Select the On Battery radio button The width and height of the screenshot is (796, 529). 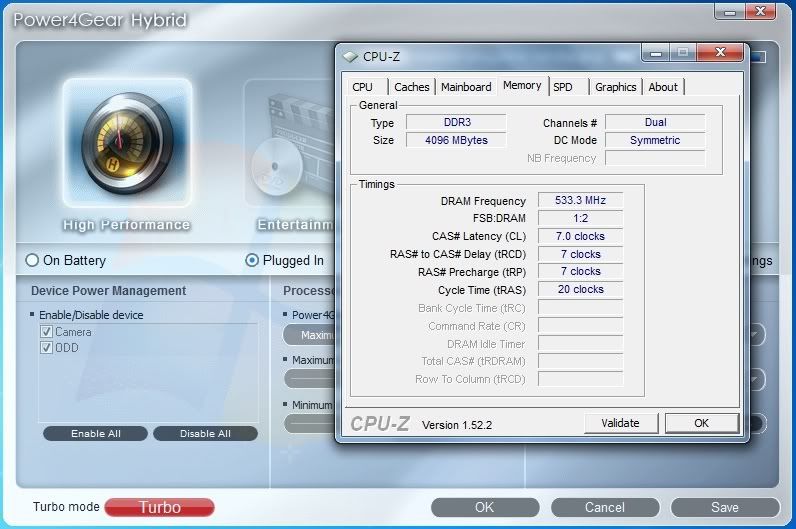pyautogui.click(x=32, y=260)
